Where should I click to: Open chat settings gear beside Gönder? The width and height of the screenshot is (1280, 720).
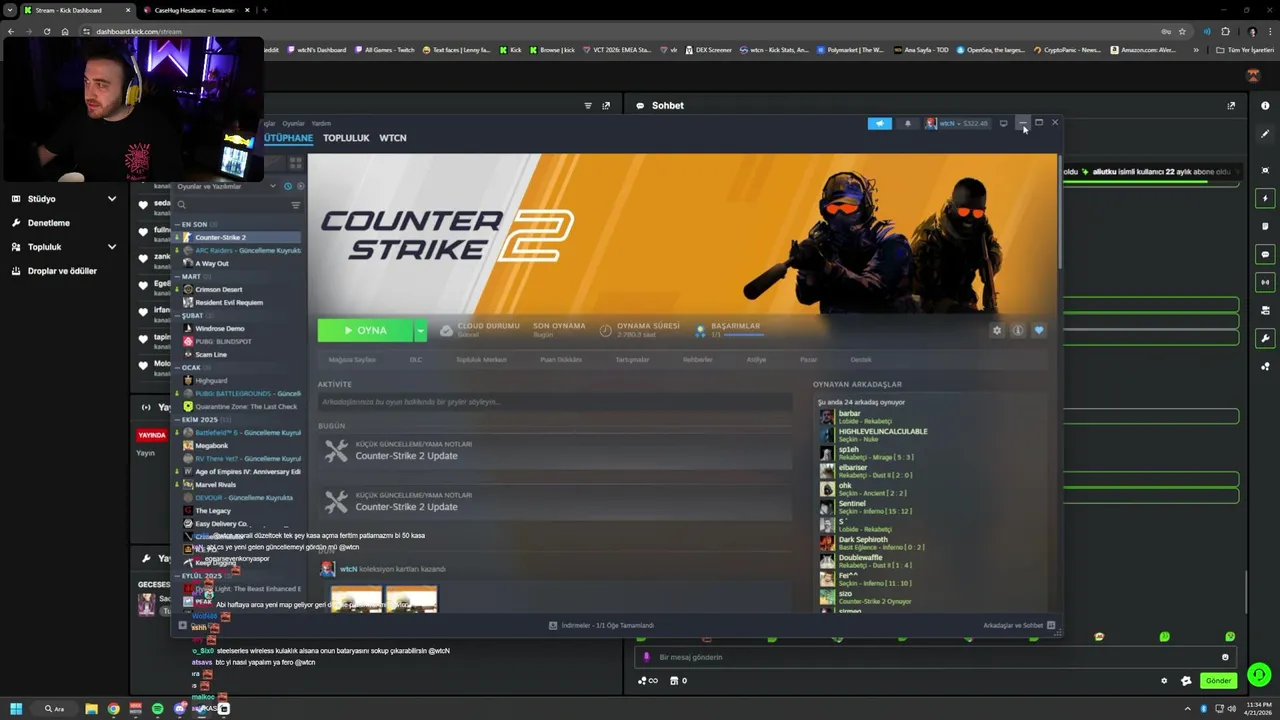1164,681
